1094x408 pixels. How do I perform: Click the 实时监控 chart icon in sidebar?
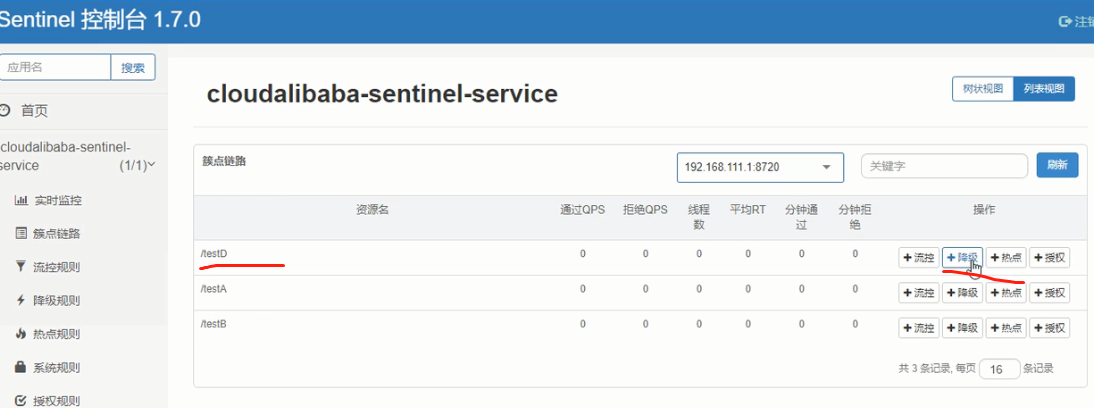click(21, 200)
